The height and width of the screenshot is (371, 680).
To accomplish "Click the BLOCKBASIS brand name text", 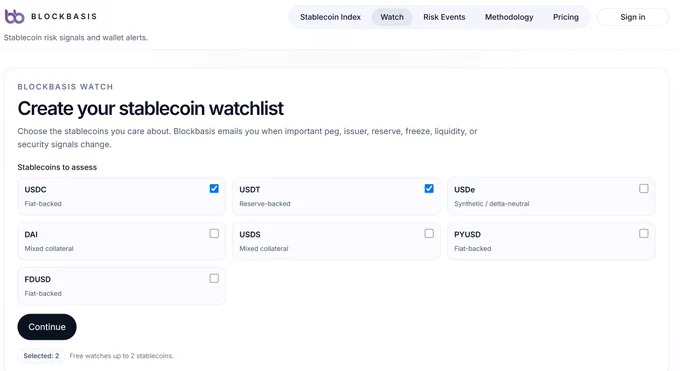I will [64, 16].
